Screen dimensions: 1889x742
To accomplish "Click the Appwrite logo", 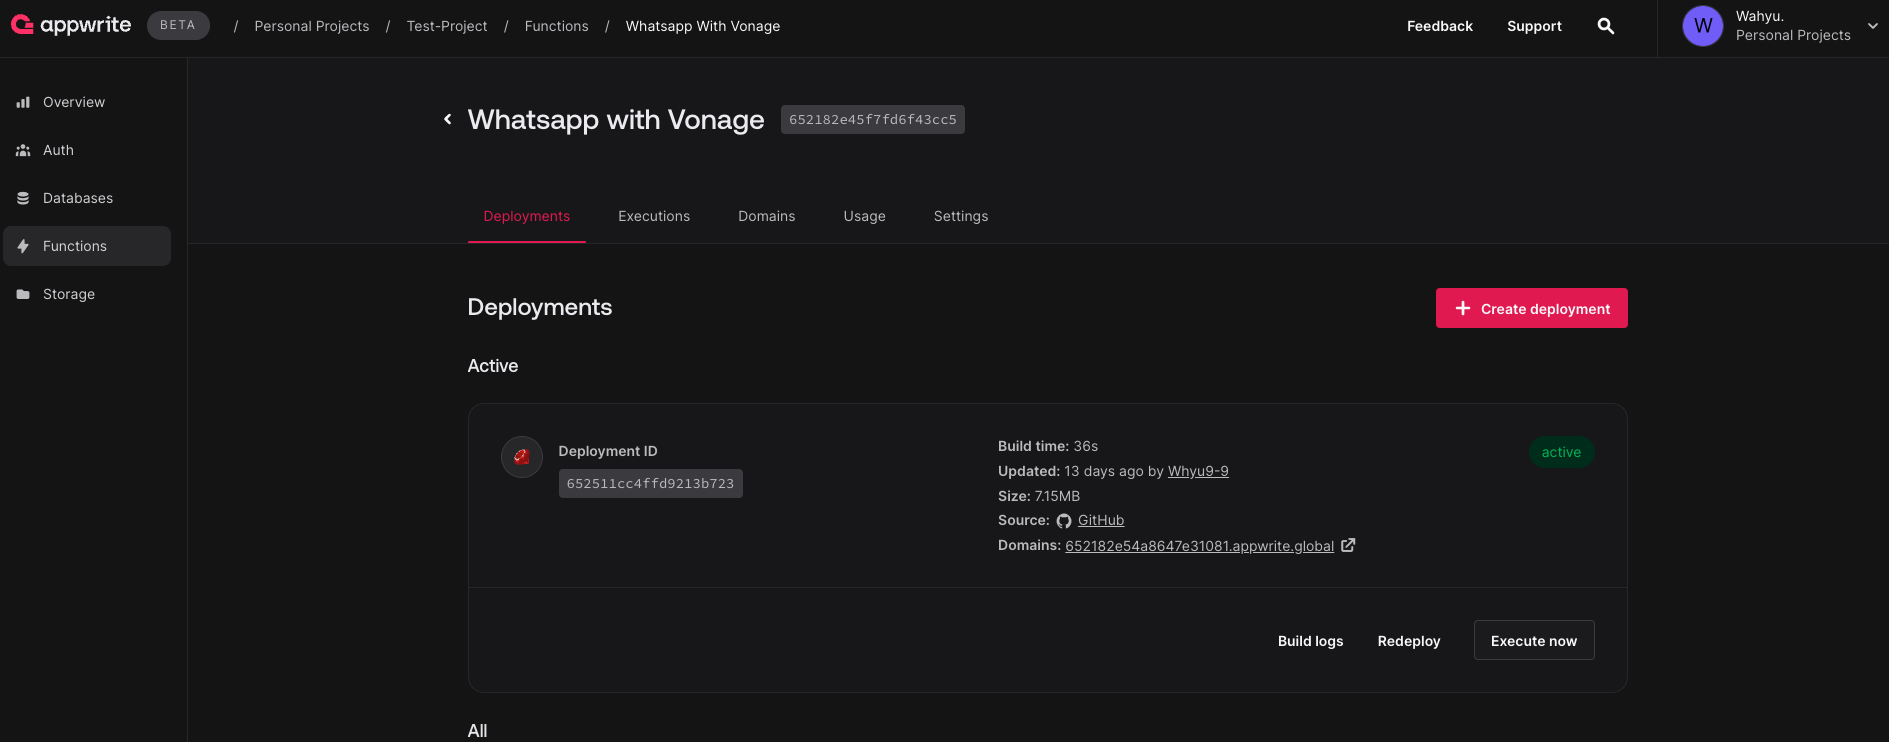I will pyautogui.click(x=71, y=25).
